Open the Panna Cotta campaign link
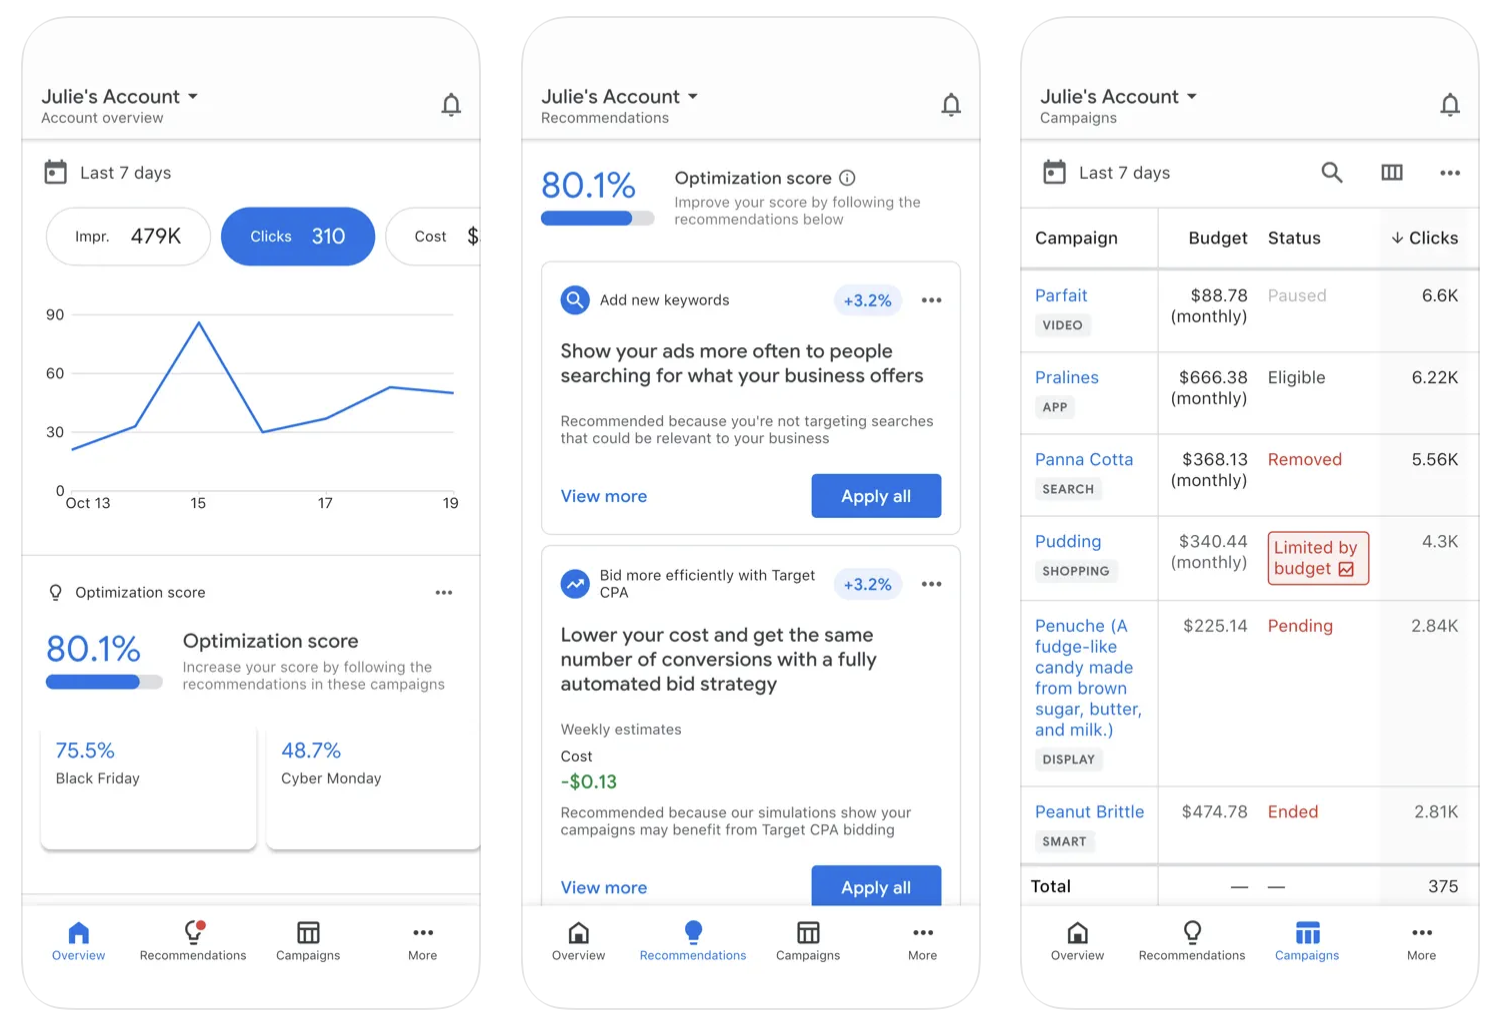Screen dimensions: 1502x1023 (1084, 459)
